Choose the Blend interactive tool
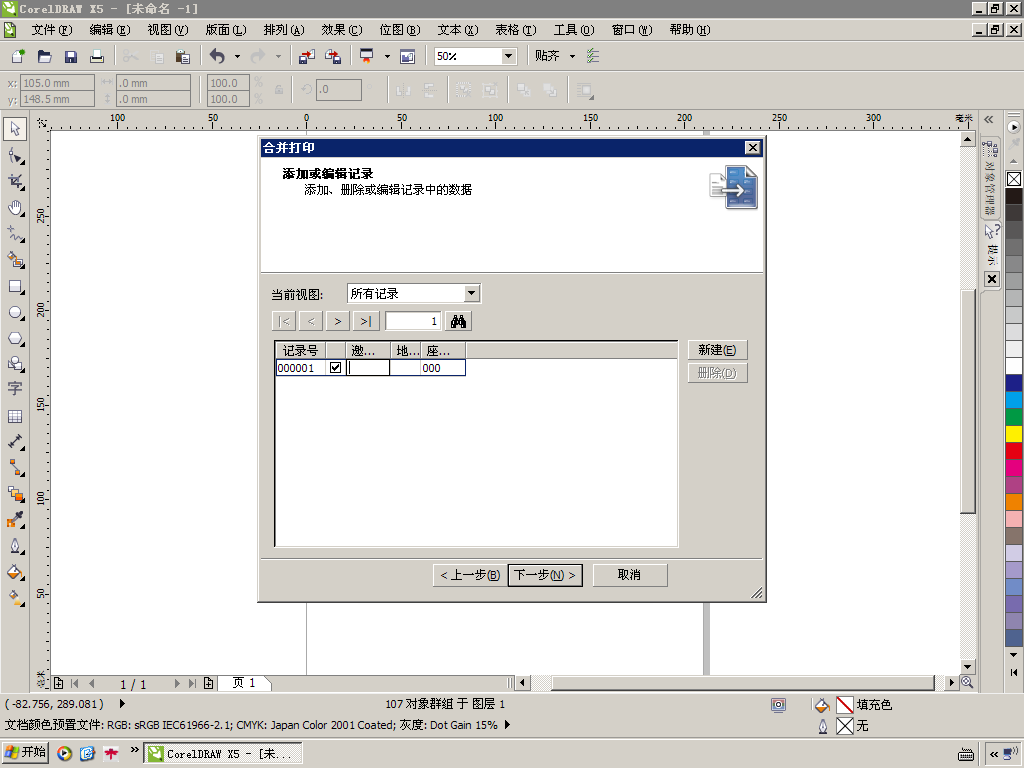The image size is (1024, 768). [x=15, y=494]
